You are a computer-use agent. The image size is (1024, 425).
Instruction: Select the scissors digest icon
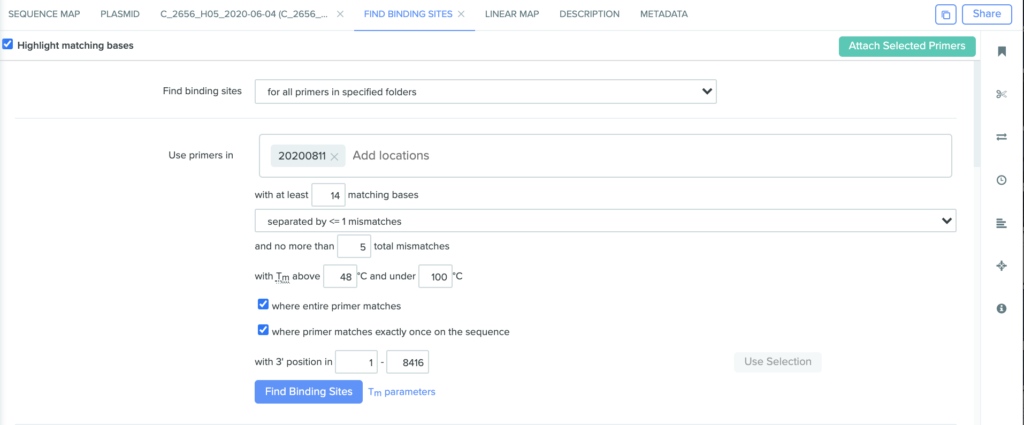(1001, 94)
